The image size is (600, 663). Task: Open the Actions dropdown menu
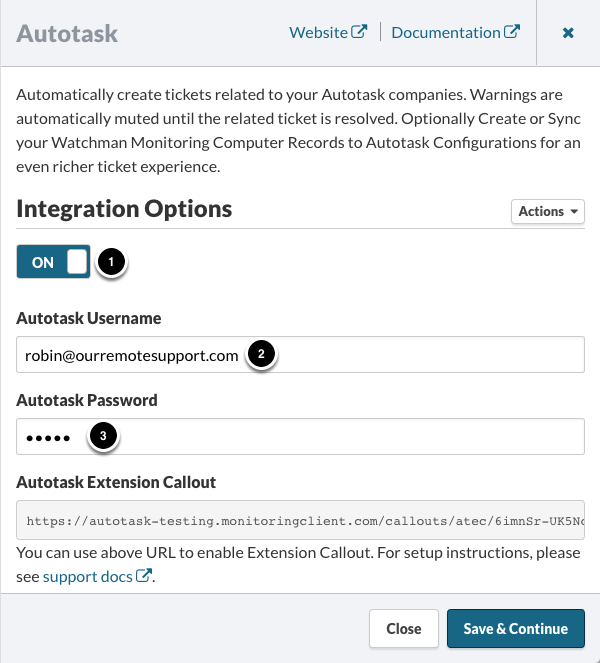tap(548, 211)
